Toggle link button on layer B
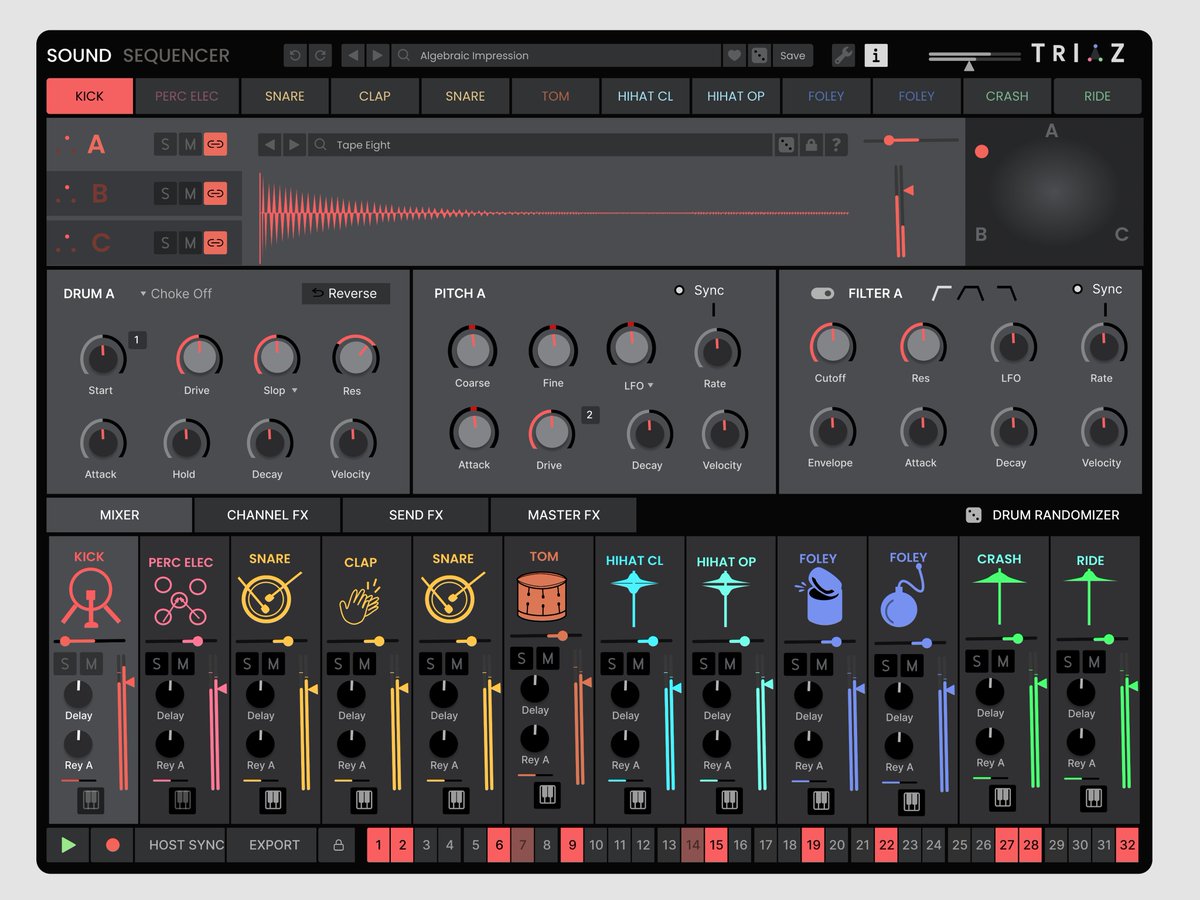The width and height of the screenshot is (1200, 900). [x=215, y=193]
